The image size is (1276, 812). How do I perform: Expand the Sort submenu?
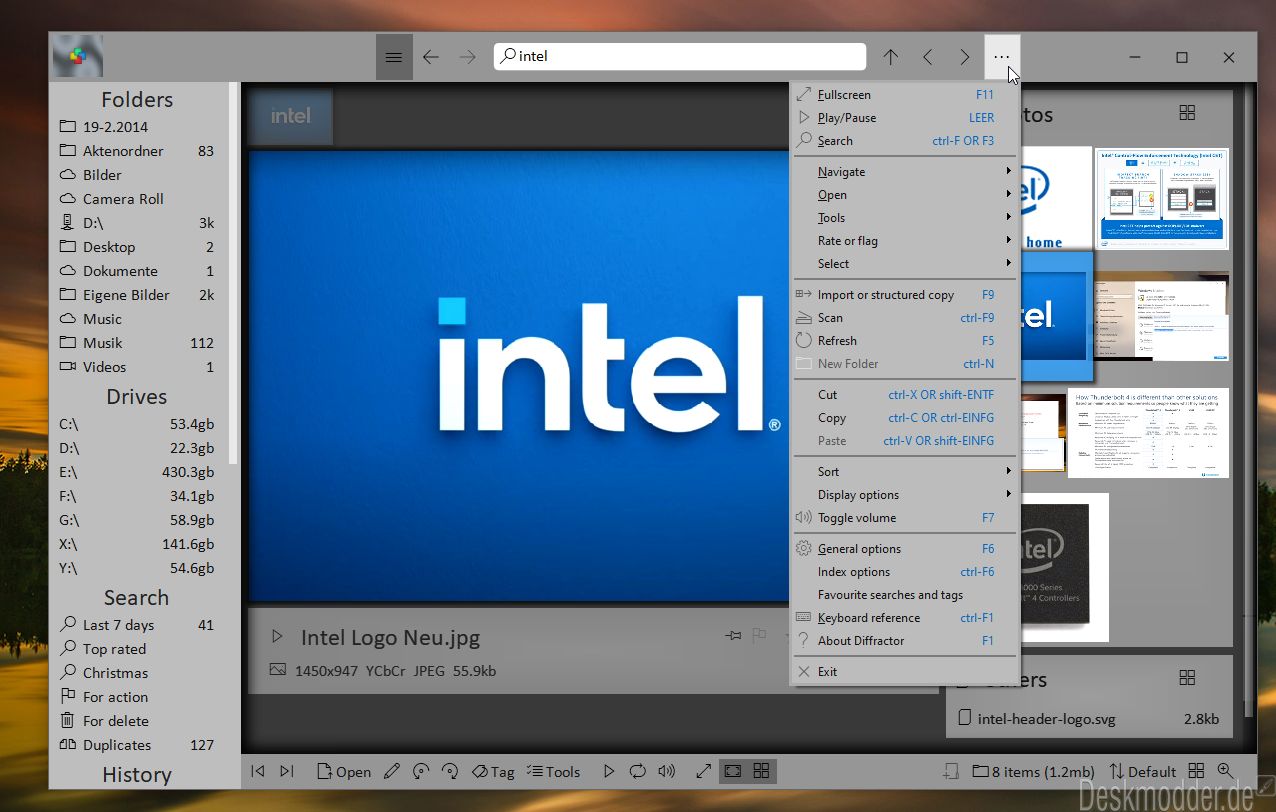pos(905,472)
